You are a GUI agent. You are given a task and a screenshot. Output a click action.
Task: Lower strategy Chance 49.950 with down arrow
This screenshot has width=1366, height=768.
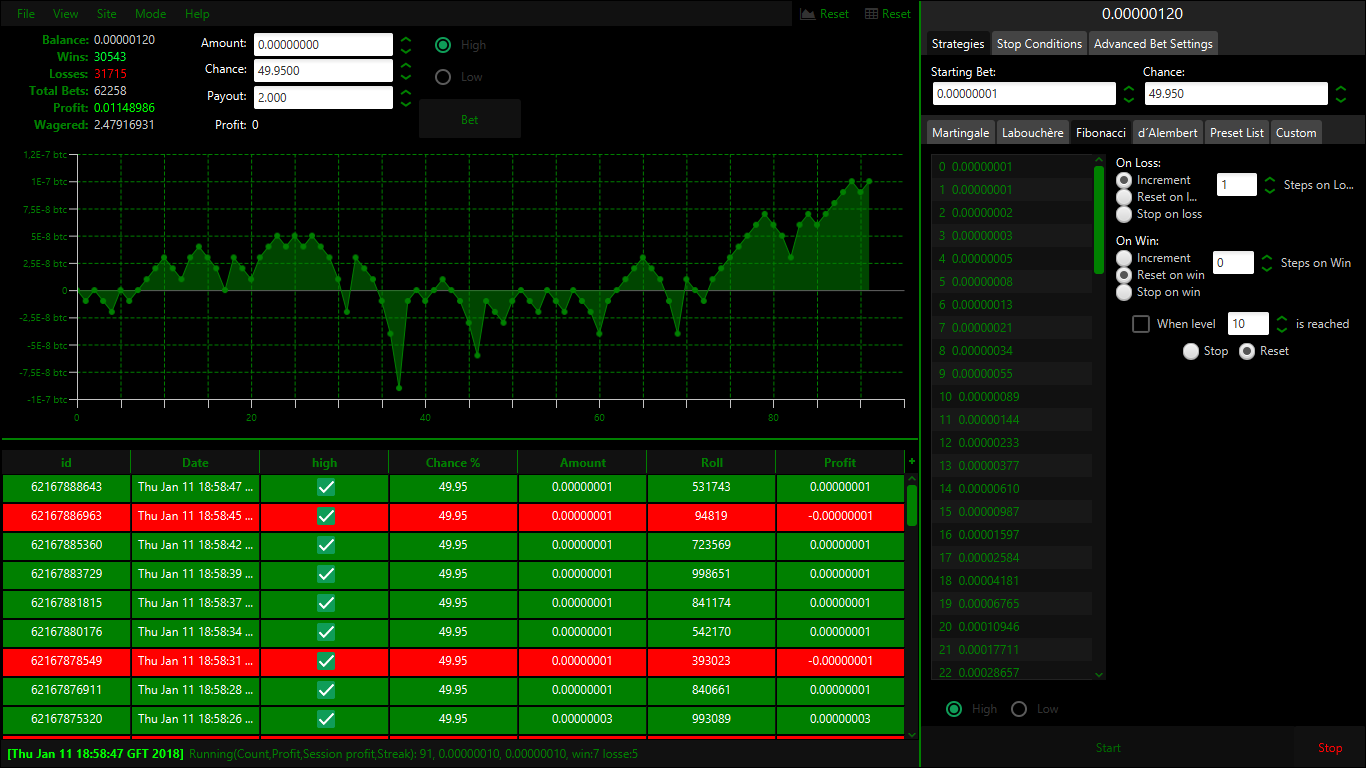click(x=1341, y=99)
